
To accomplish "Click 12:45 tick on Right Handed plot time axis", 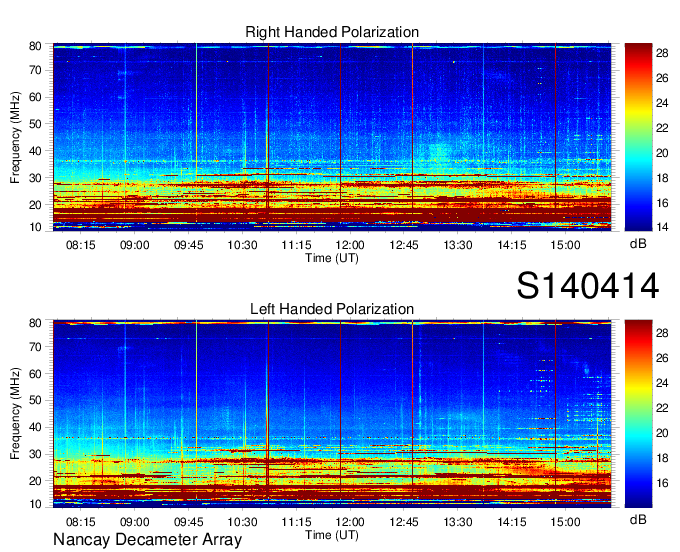I will click(x=404, y=245).
